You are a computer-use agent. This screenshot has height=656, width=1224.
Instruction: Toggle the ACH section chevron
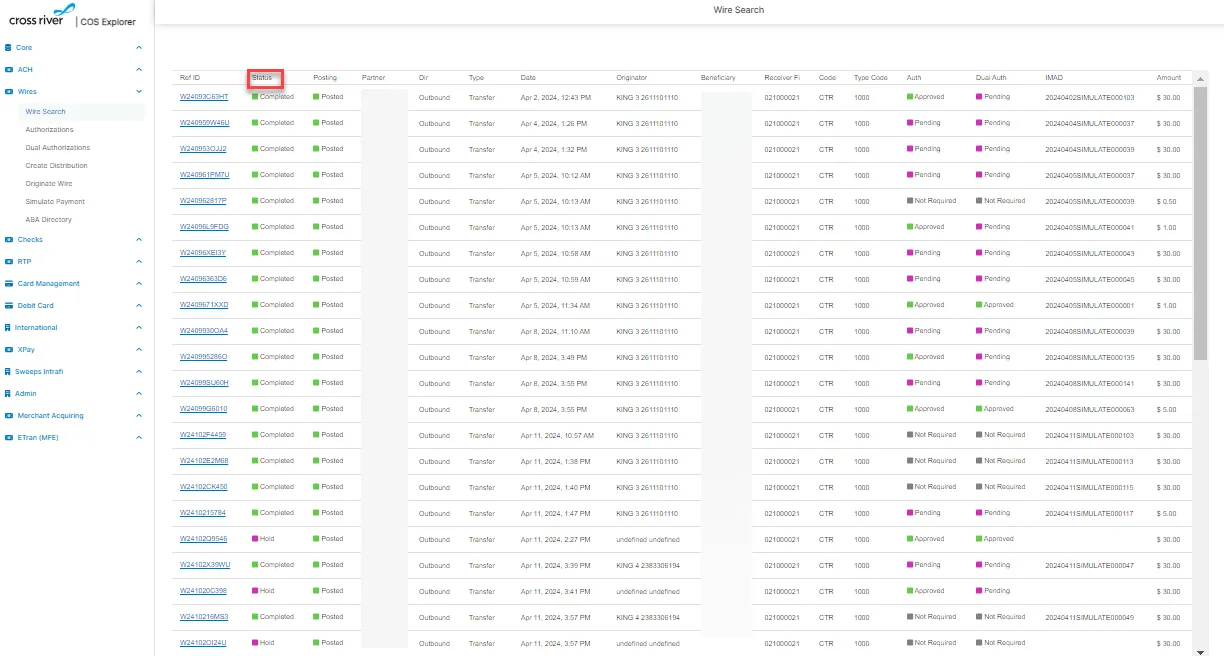[139, 69]
